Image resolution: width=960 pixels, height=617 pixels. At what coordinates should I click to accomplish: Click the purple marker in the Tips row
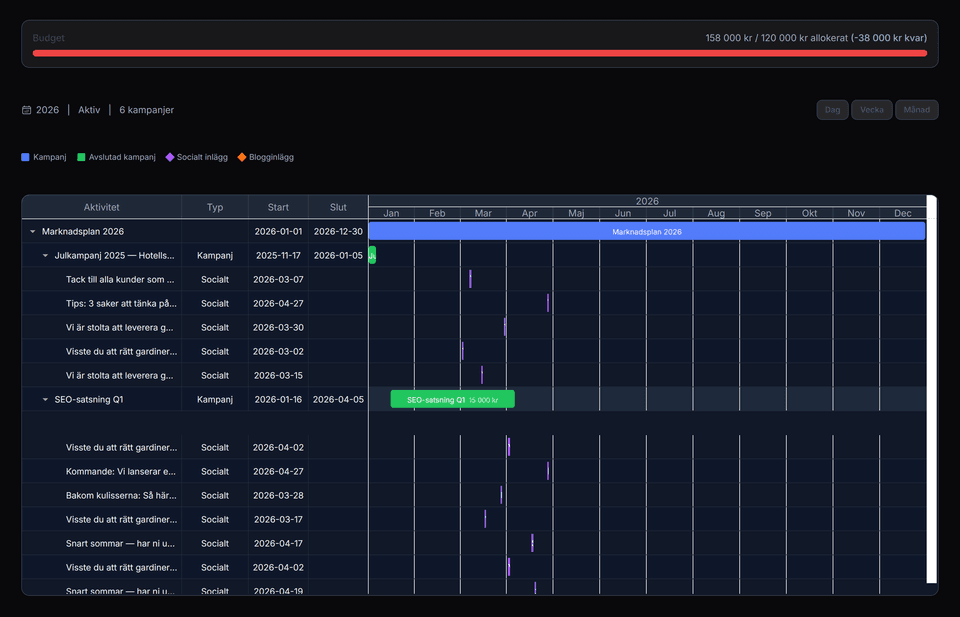[548, 303]
